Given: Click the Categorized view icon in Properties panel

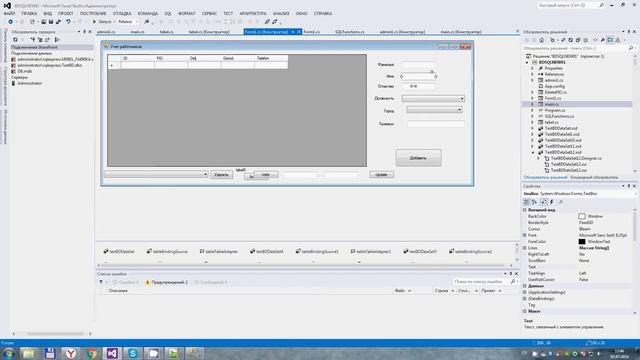Looking at the screenshot, I should pos(527,202).
